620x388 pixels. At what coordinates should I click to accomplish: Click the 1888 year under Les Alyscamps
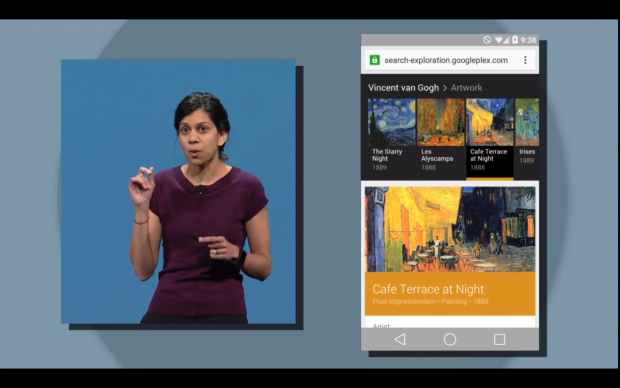click(x=428, y=167)
